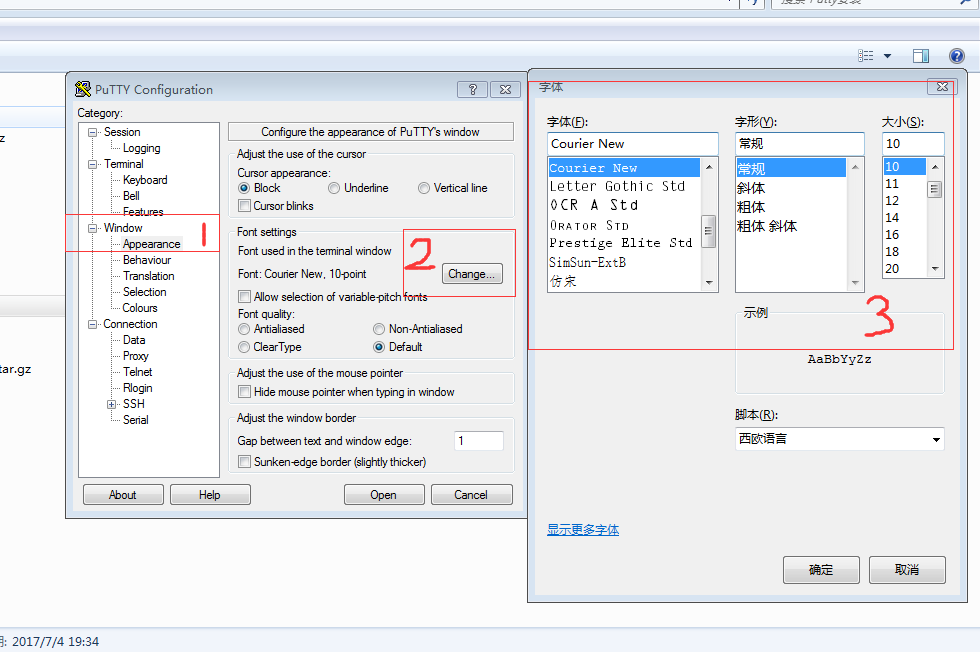Screen dimensions: 980x652
Task: Click the gap between text and edge field
Action: coord(479,441)
